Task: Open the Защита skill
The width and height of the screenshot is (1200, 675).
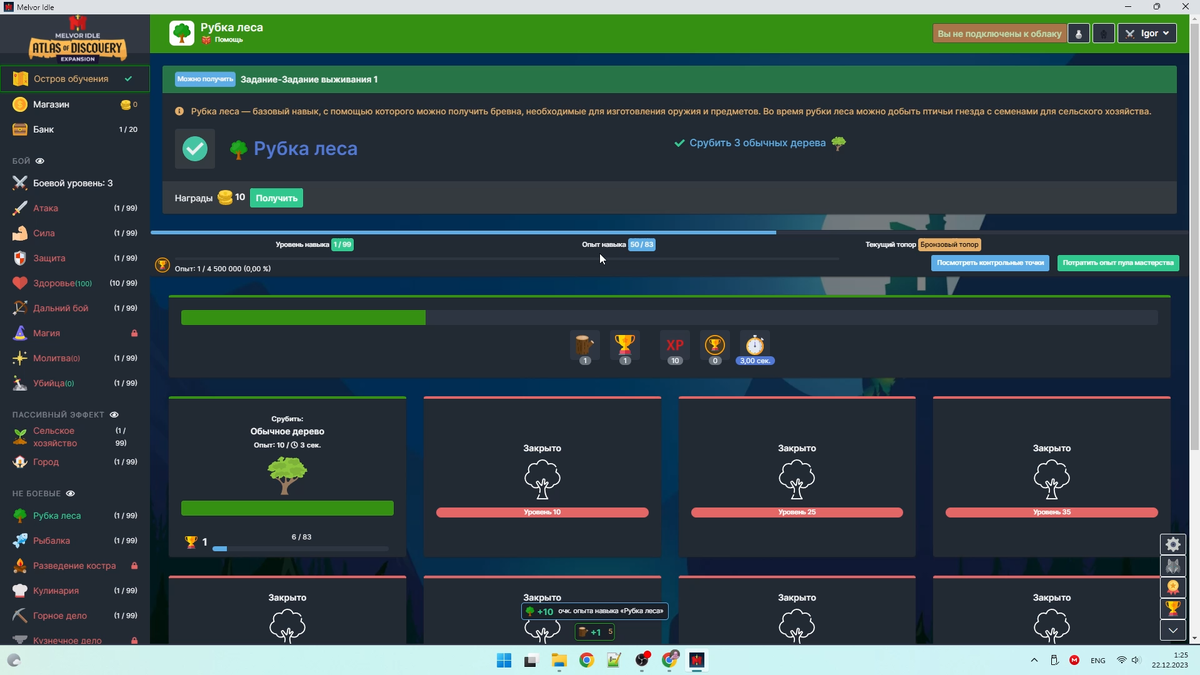Action: pyautogui.click(x=75, y=258)
